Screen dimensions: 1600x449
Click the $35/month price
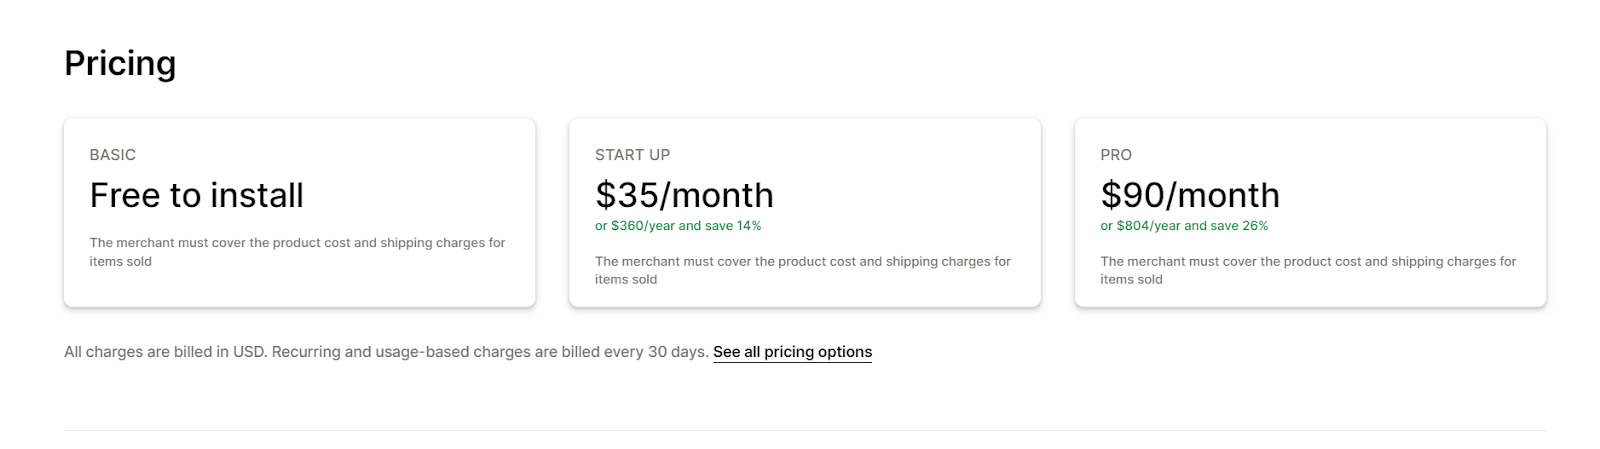[x=684, y=195]
